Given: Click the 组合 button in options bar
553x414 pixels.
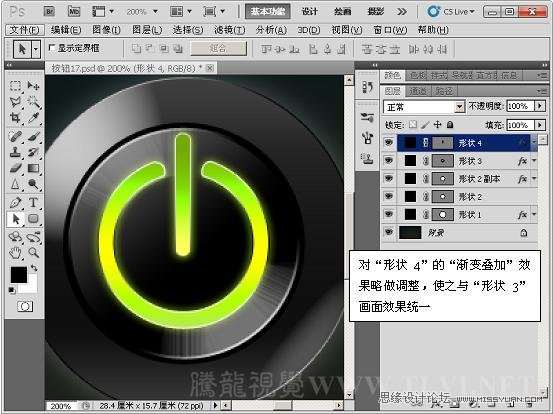Looking at the screenshot, I should (x=219, y=48).
